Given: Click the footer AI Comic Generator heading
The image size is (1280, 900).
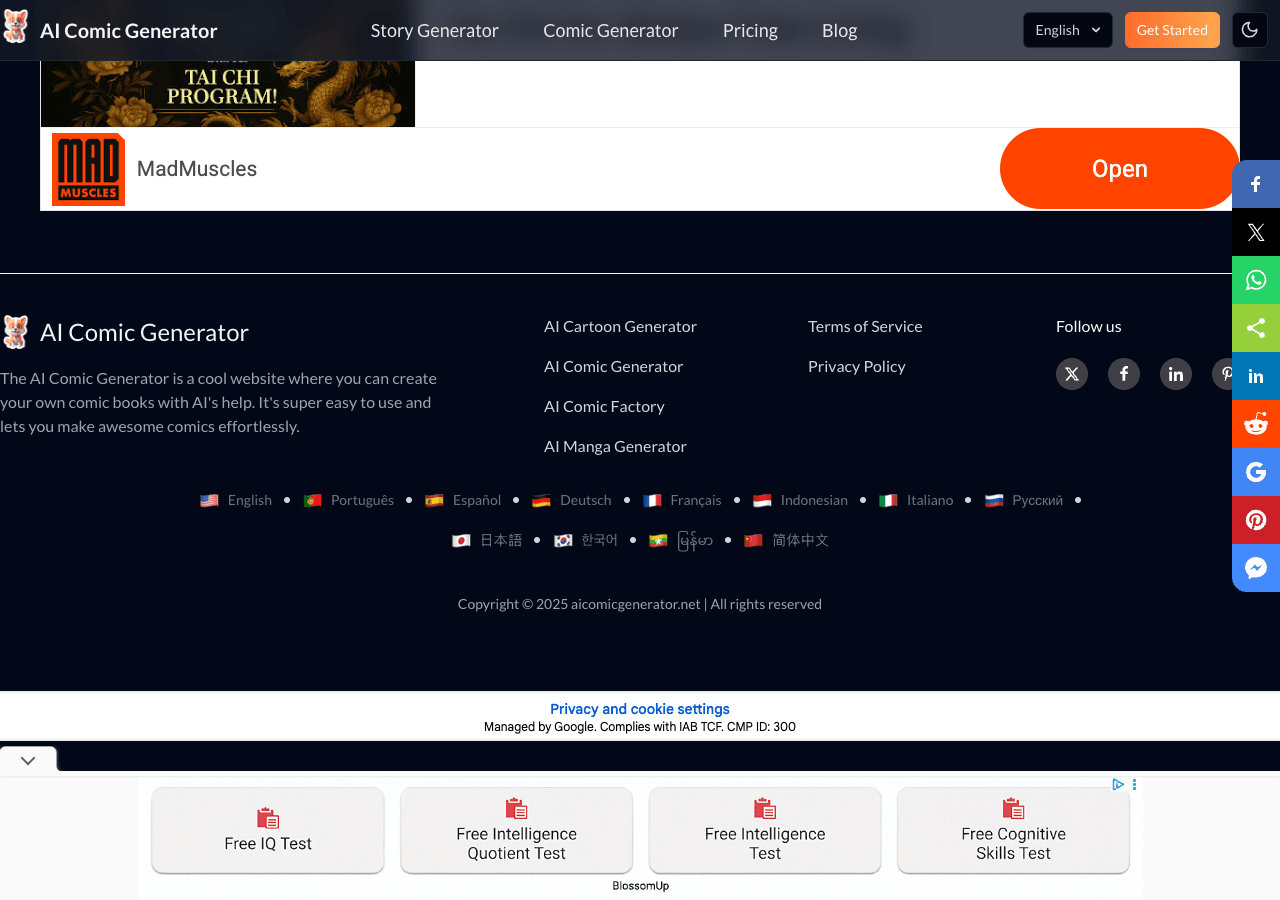Looking at the screenshot, I should [144, 332].
